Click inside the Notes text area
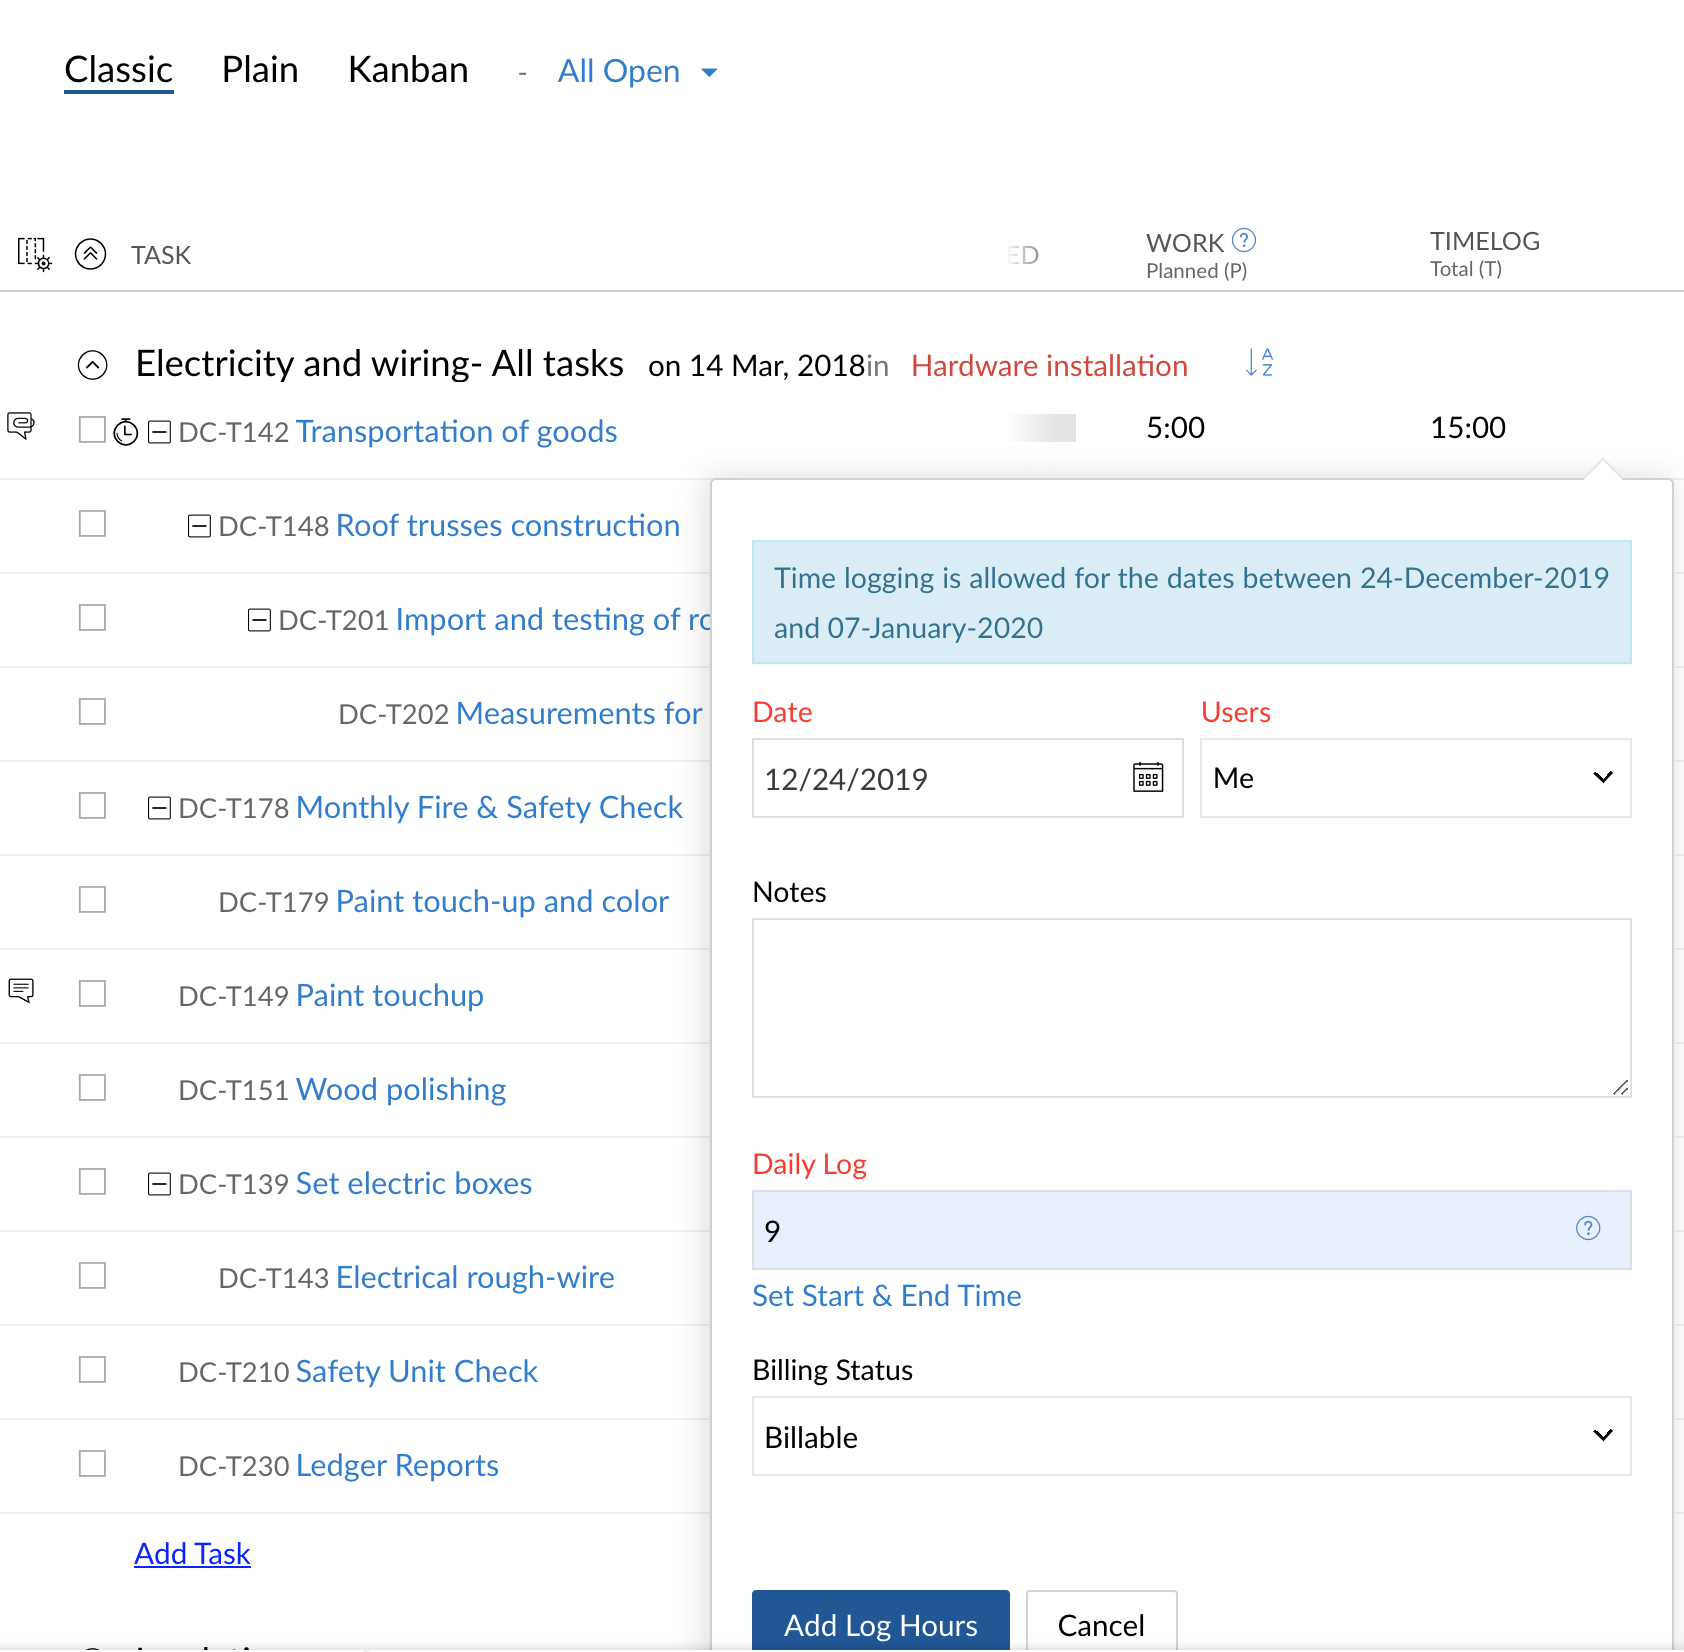The width and height of the screenshot is (1684, 1652). pos(1191,1008)
